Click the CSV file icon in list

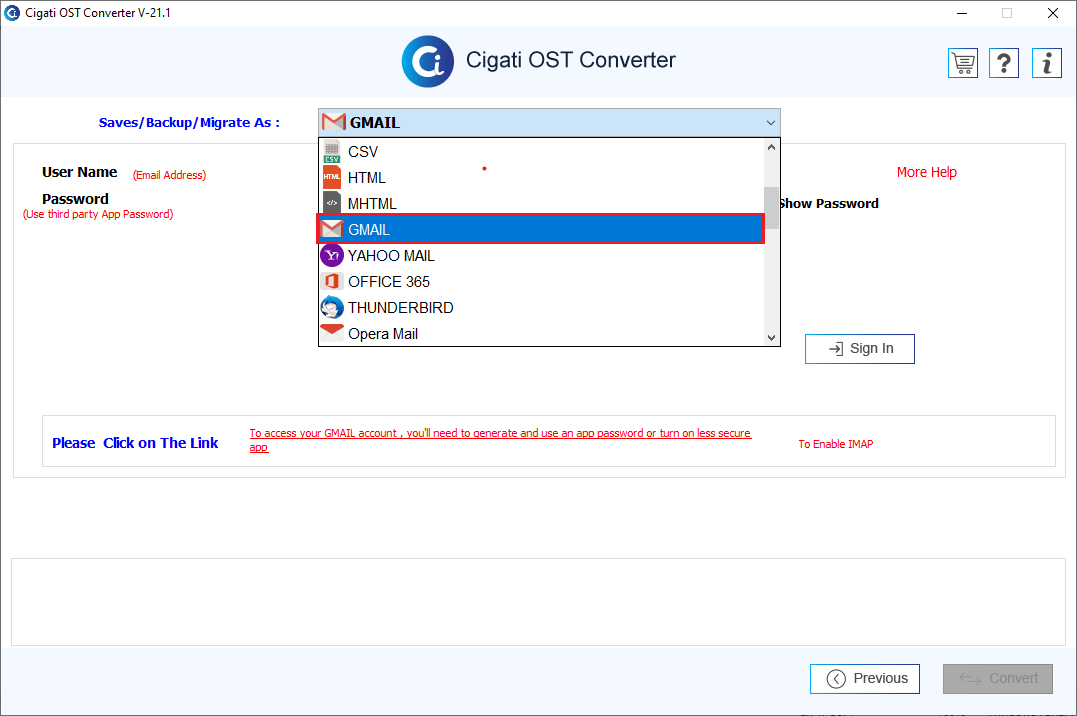(x=332, y=152)
